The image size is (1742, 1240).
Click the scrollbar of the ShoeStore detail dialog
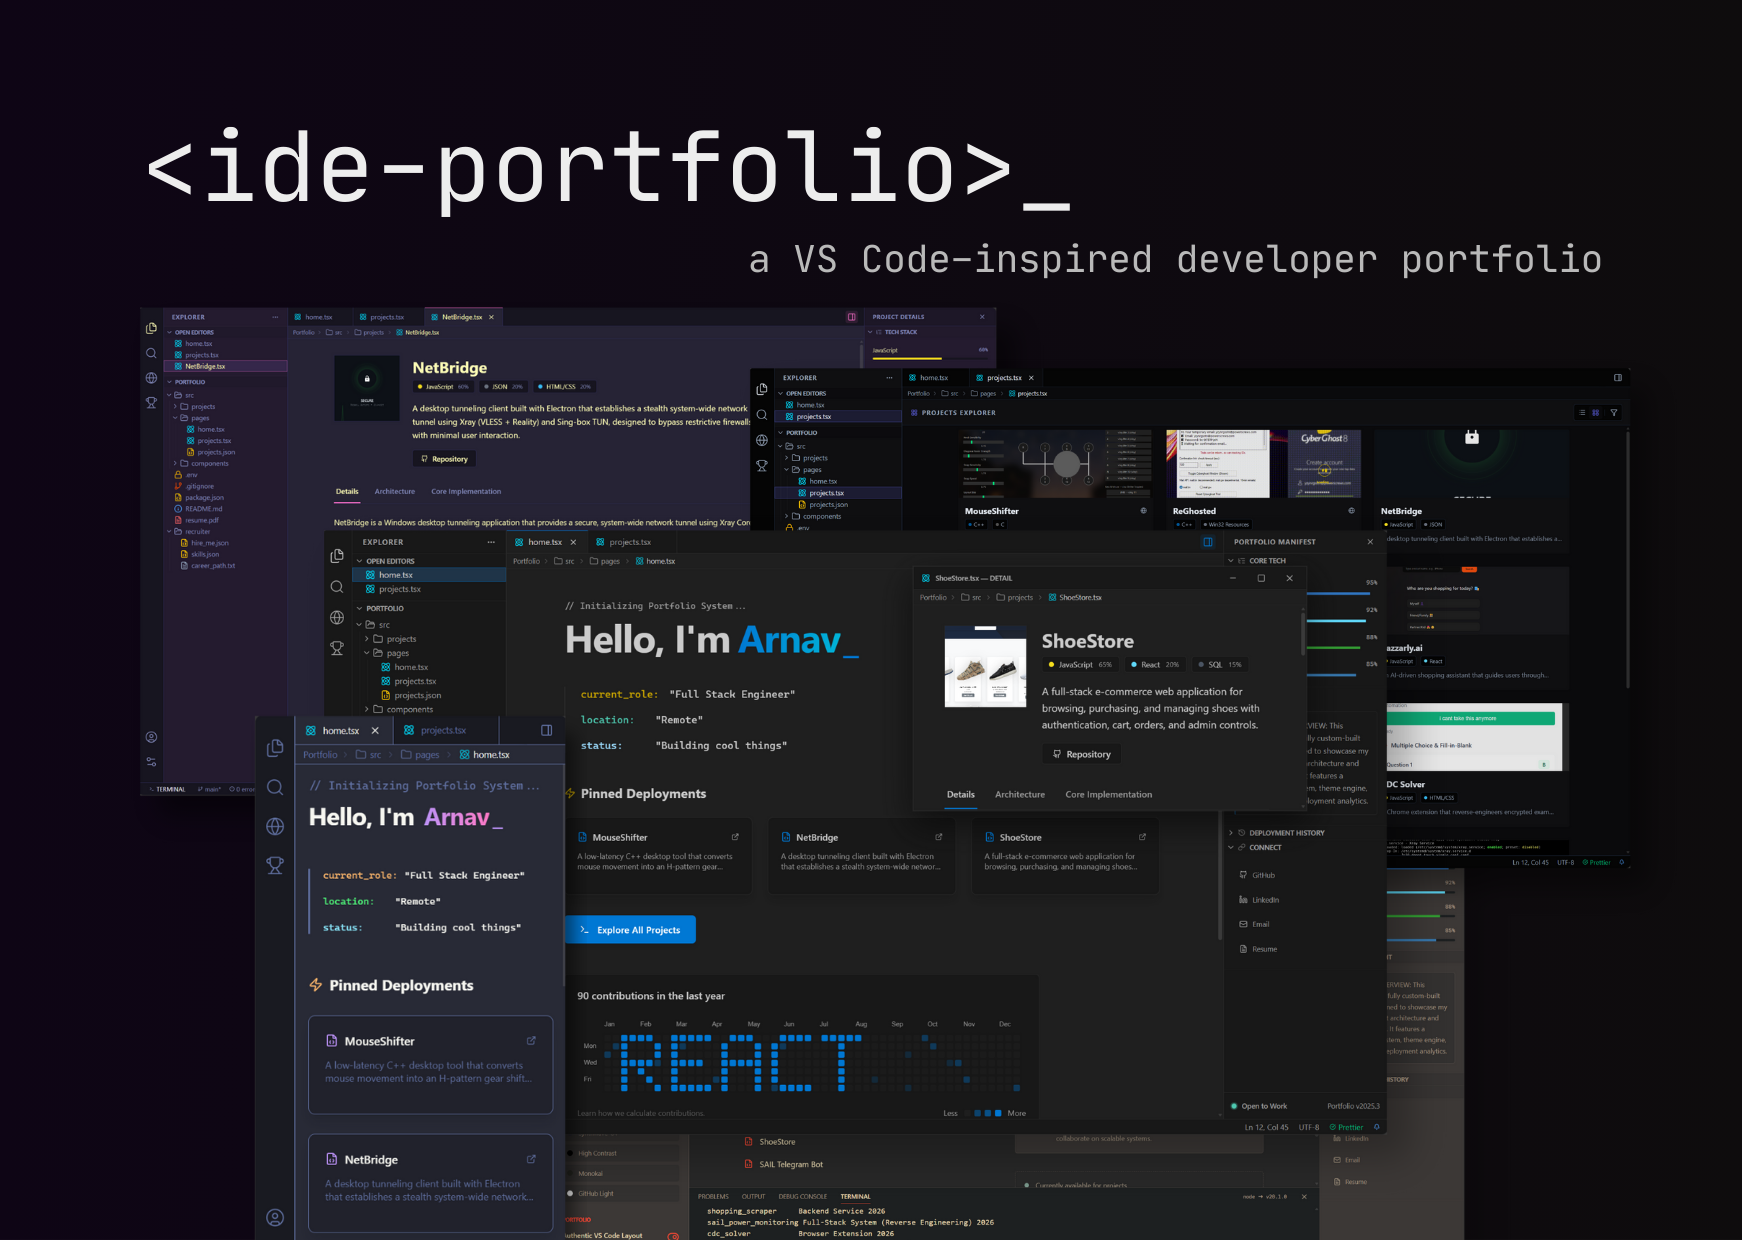point(1302,632)
